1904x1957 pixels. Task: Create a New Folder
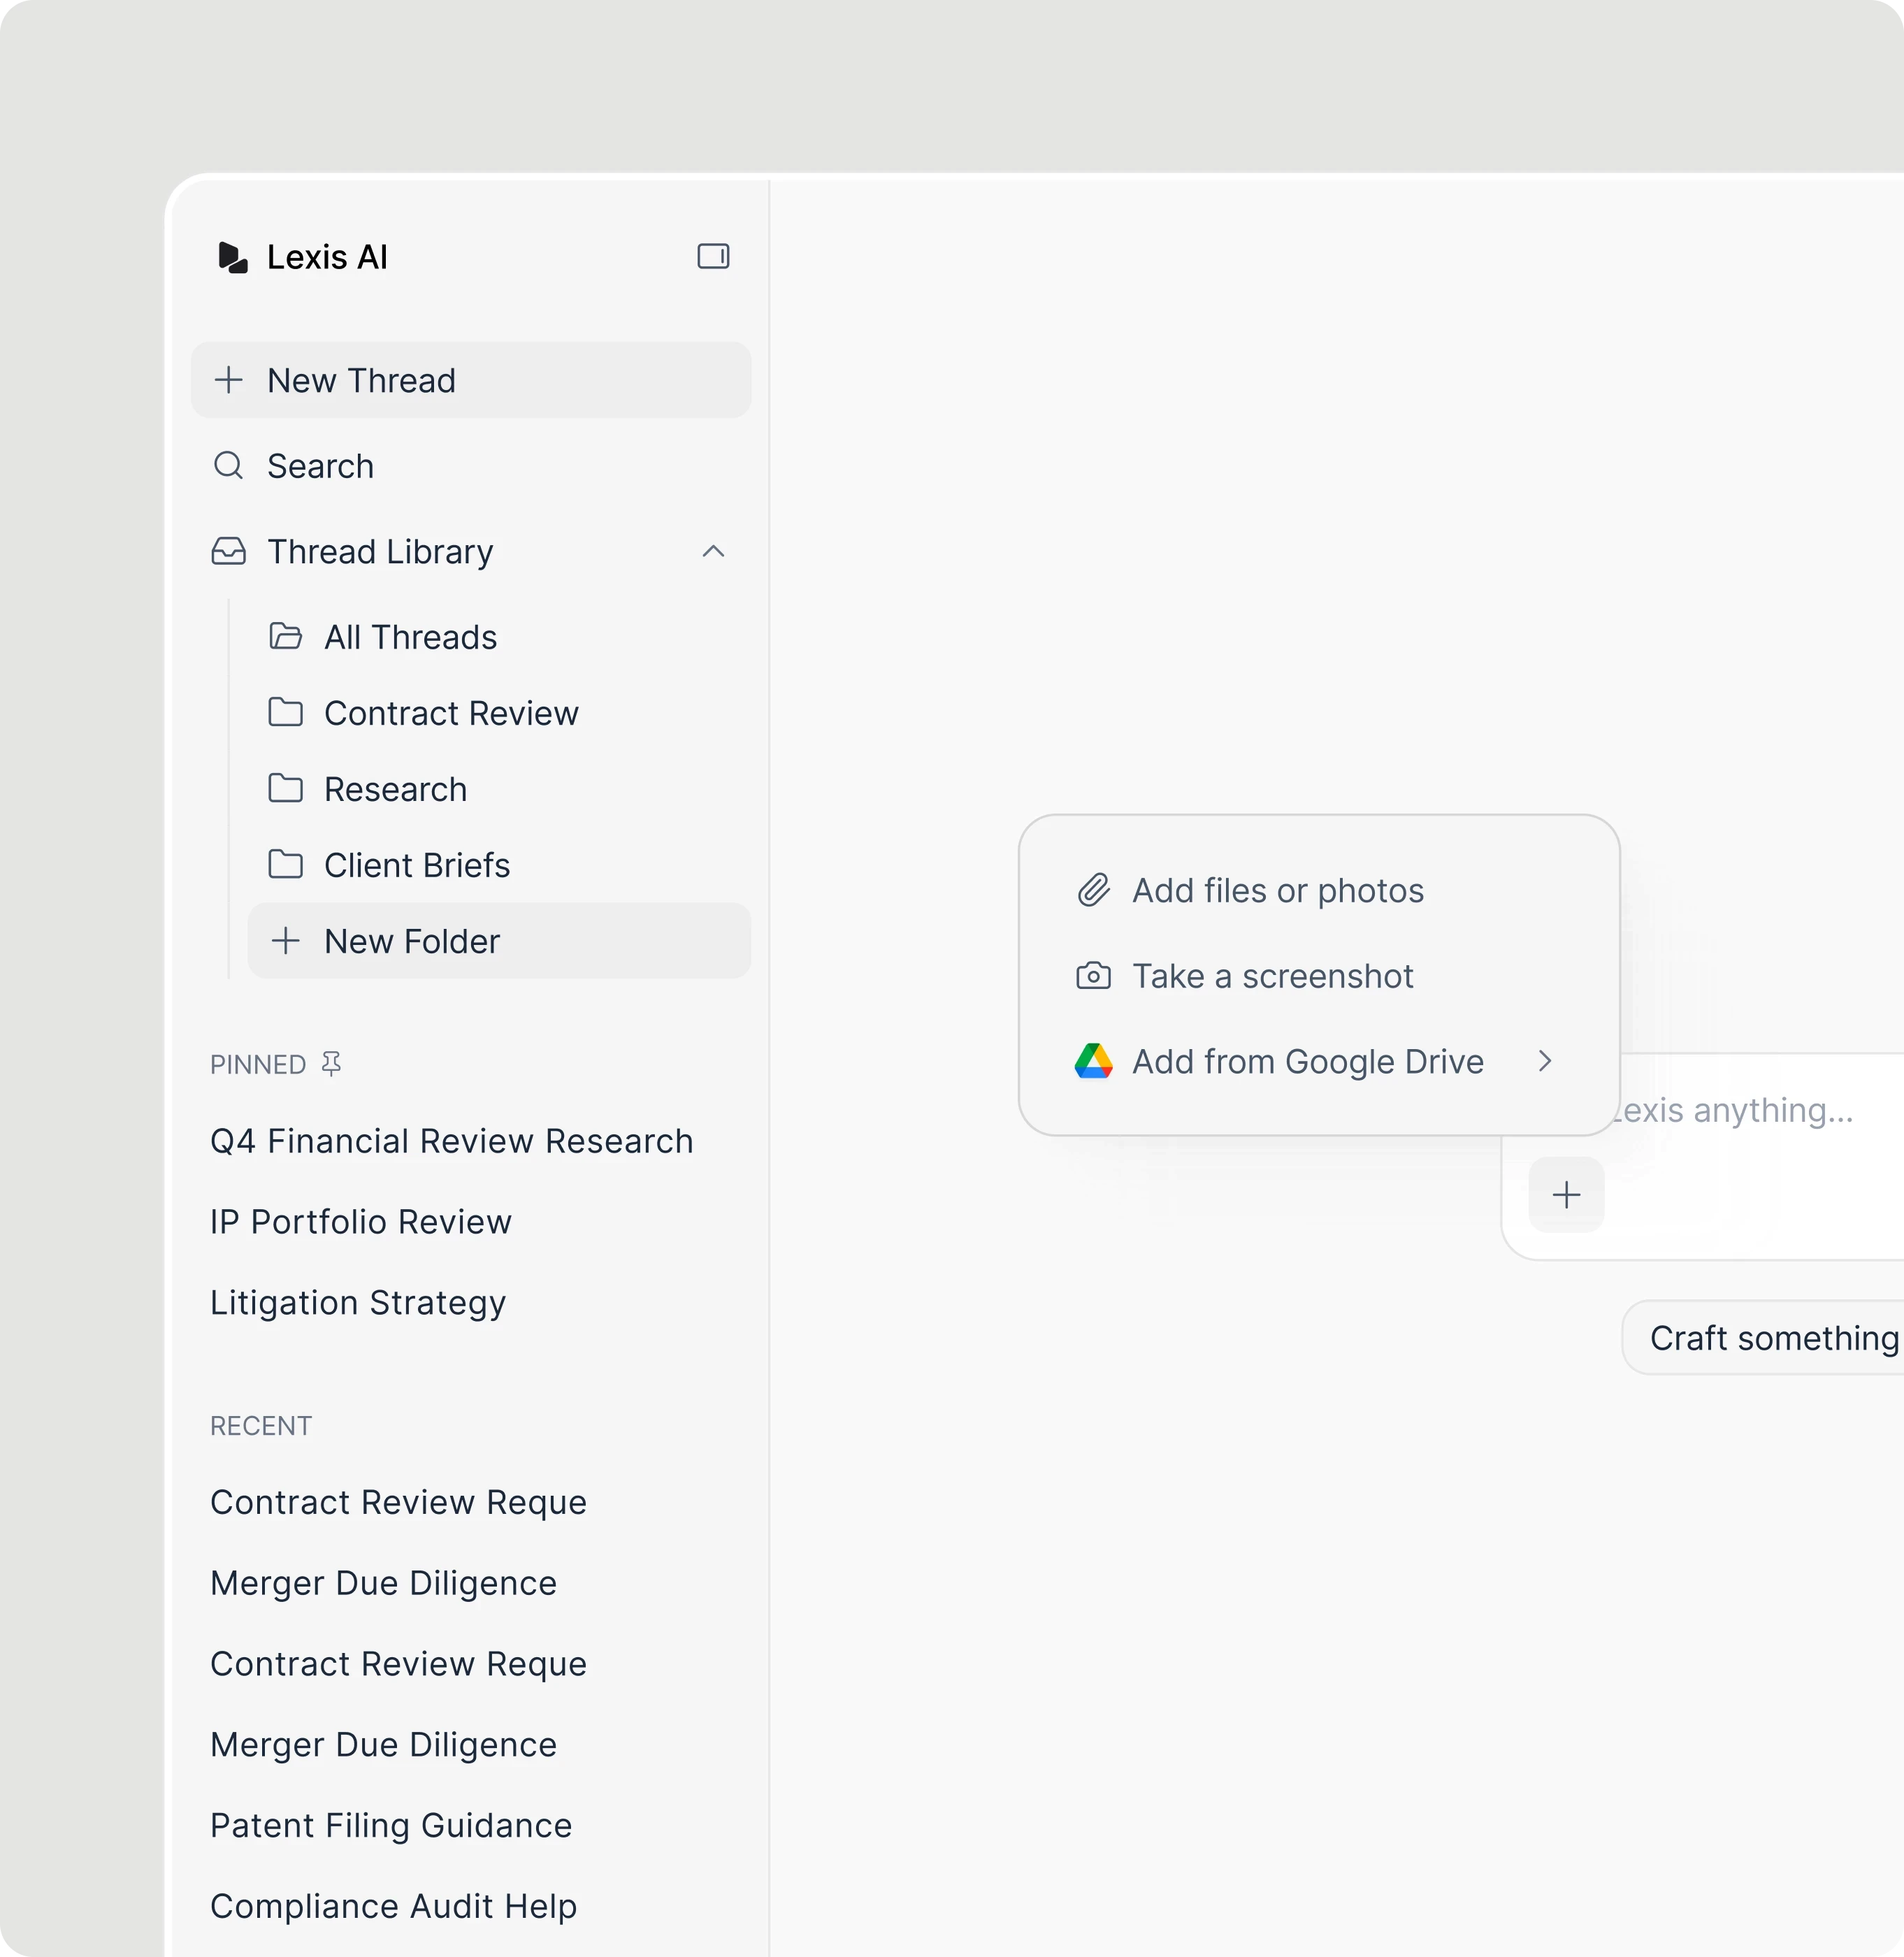499,941
